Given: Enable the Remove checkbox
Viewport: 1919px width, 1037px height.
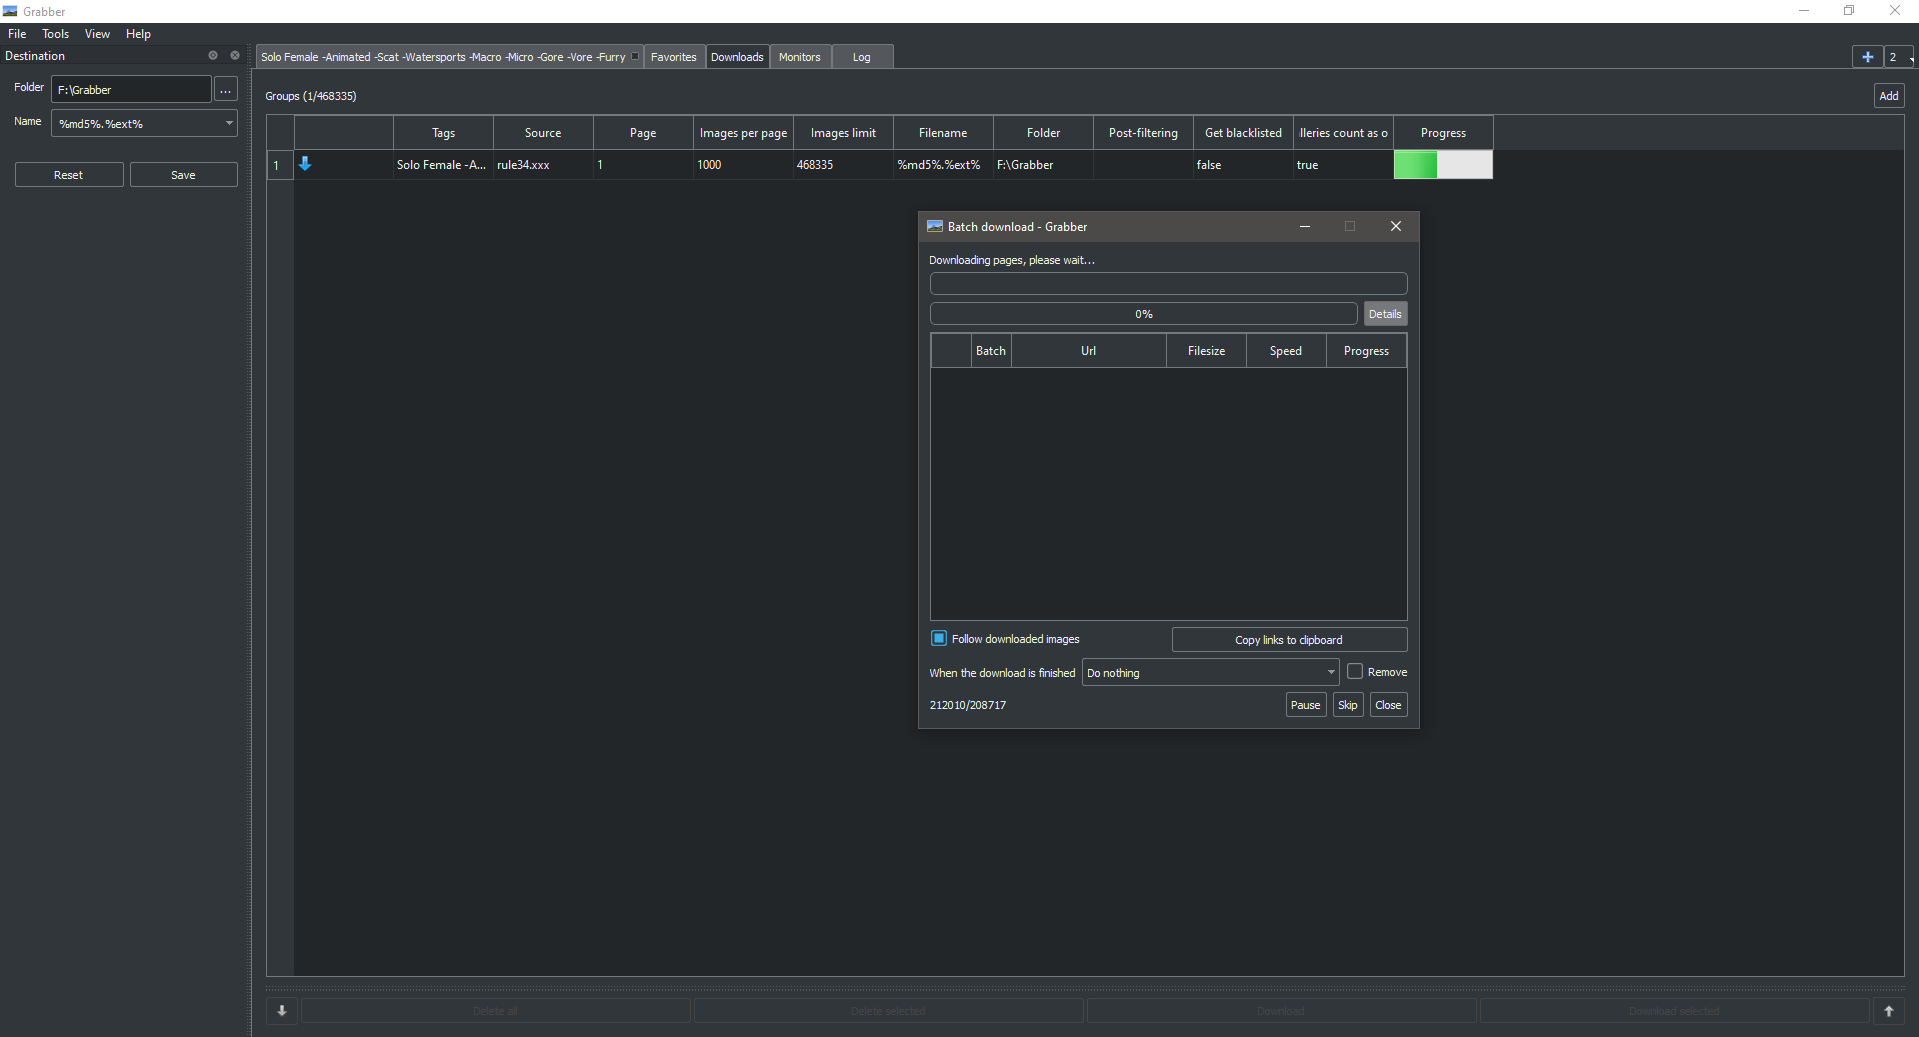Looking at the screenshot, I should (x=1355, y=671).
